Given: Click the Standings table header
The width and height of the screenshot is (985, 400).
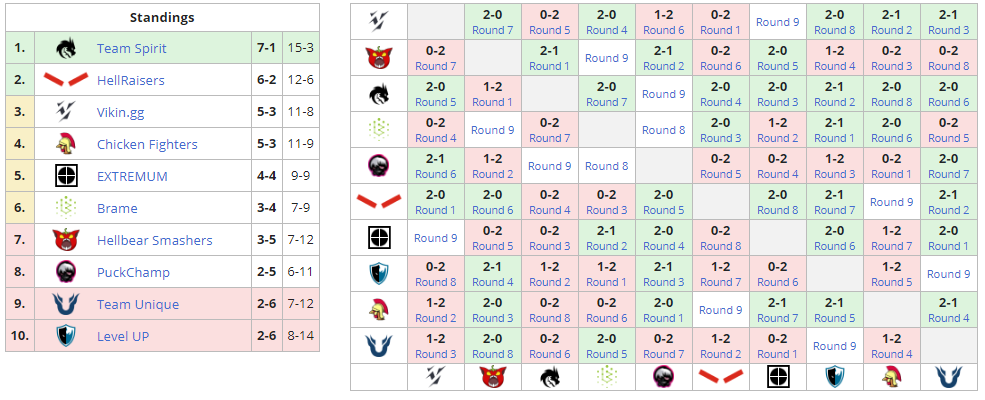Looking at the screenshot, I should [162, 17].
